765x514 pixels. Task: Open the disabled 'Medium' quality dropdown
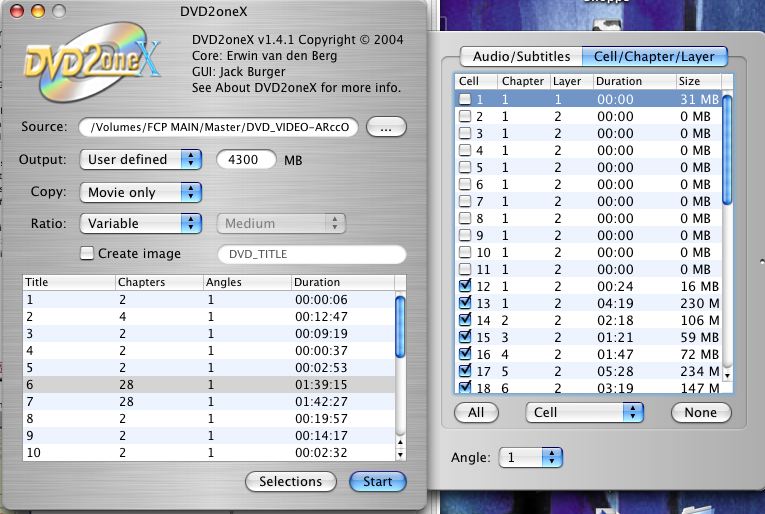tap(281, 223)
